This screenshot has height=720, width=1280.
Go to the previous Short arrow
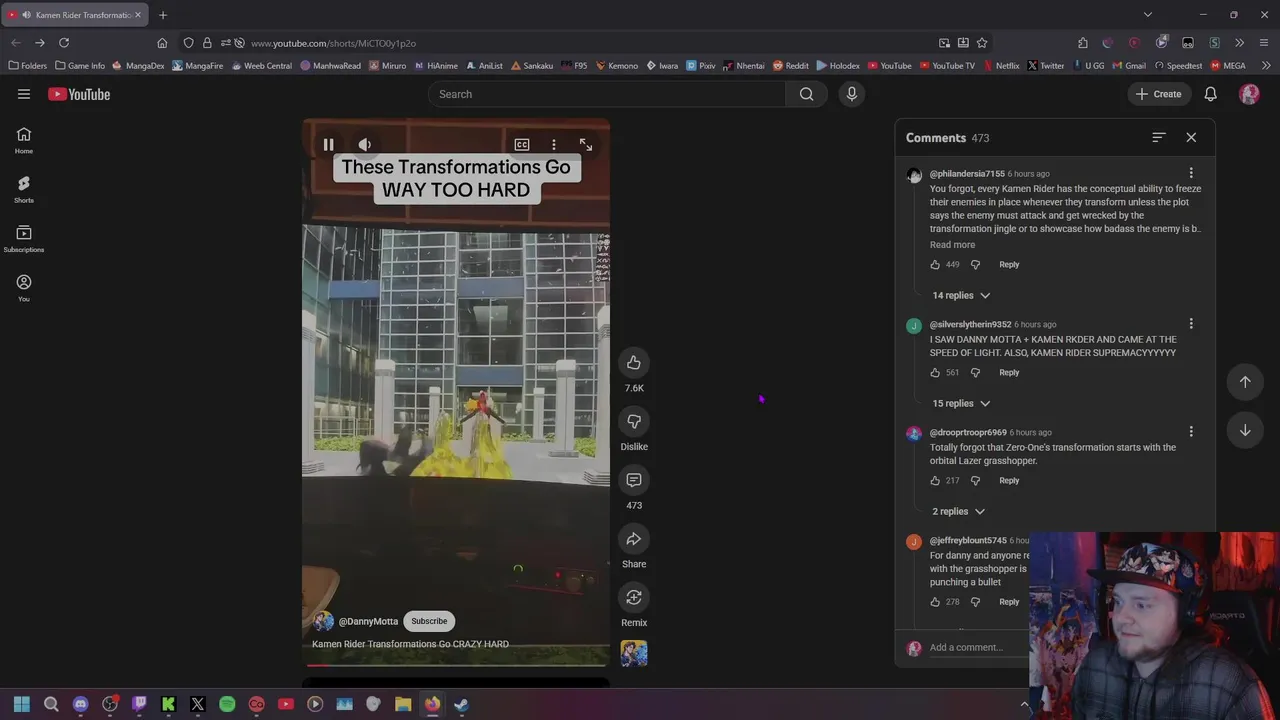pyautogui.click(x=1245, y=381)
